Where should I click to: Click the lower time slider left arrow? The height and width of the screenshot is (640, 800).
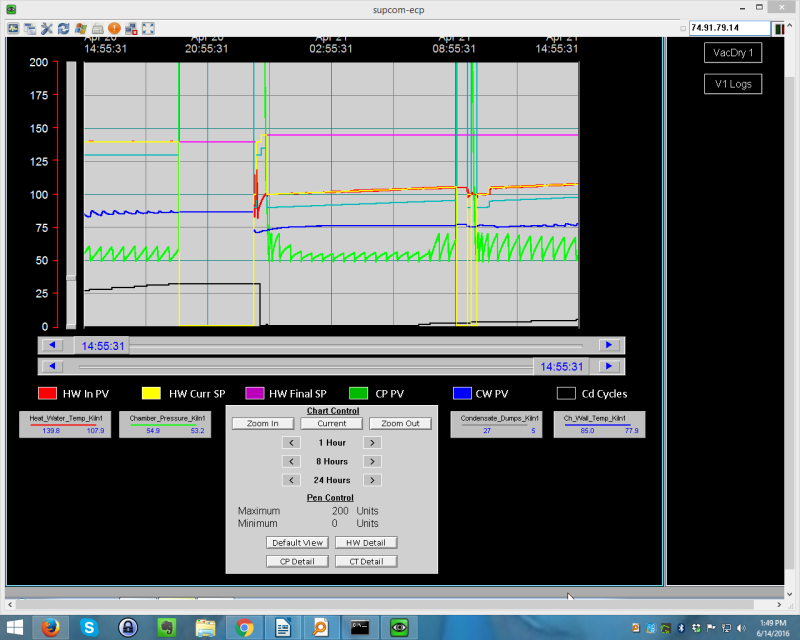[52, 366]
